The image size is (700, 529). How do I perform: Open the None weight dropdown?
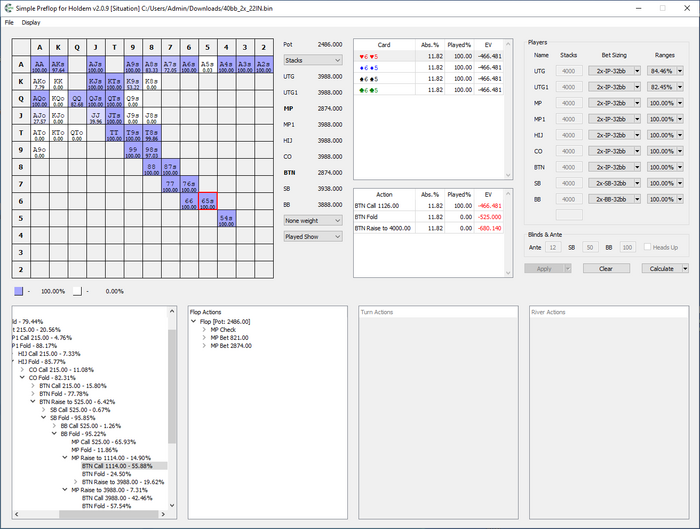pos(313,221)
